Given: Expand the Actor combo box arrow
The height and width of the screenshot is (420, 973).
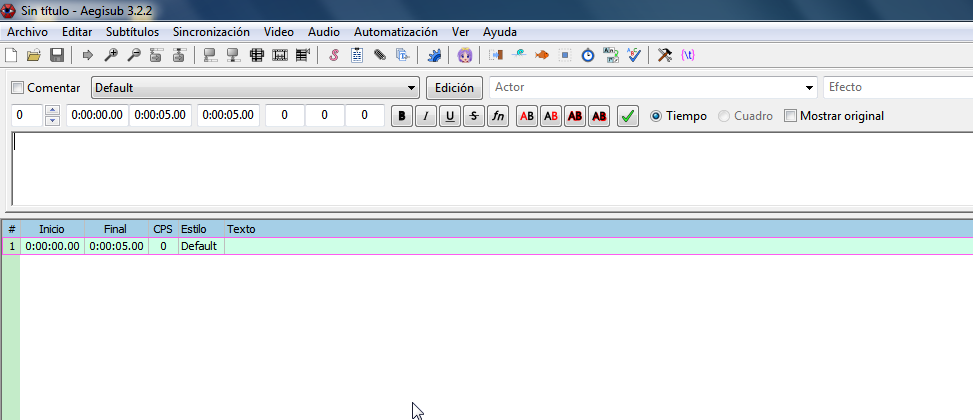Looking at the screenshot, I should click(809, 88).
